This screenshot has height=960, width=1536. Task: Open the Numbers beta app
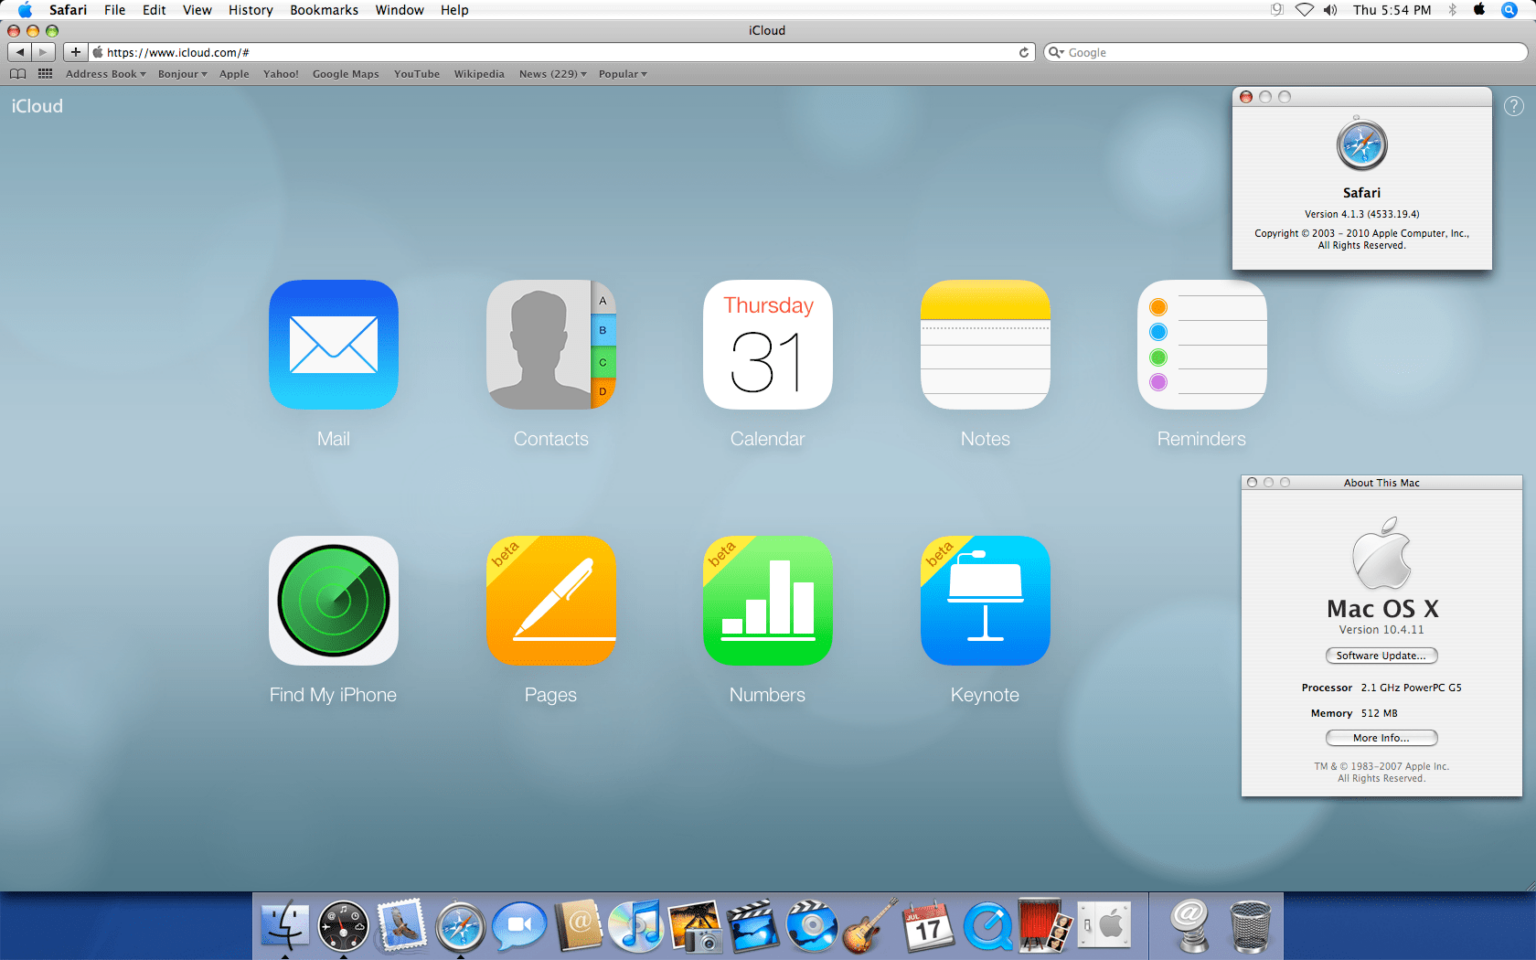point(768,600)
